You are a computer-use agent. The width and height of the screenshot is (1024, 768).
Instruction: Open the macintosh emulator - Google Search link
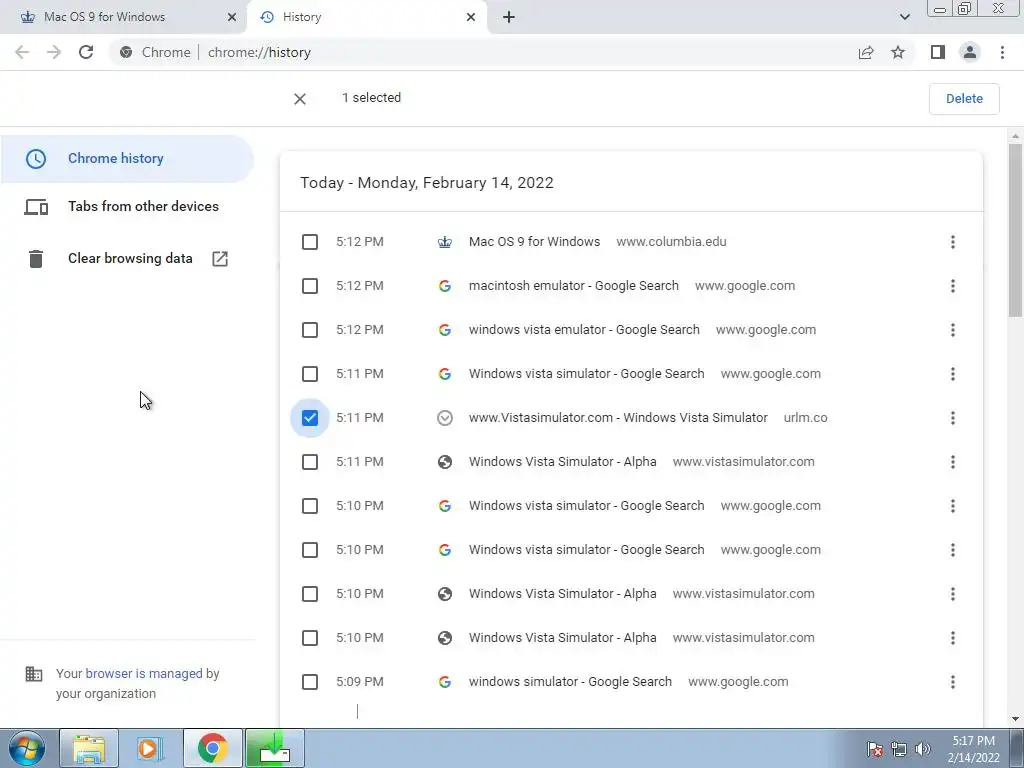point(573,286)
